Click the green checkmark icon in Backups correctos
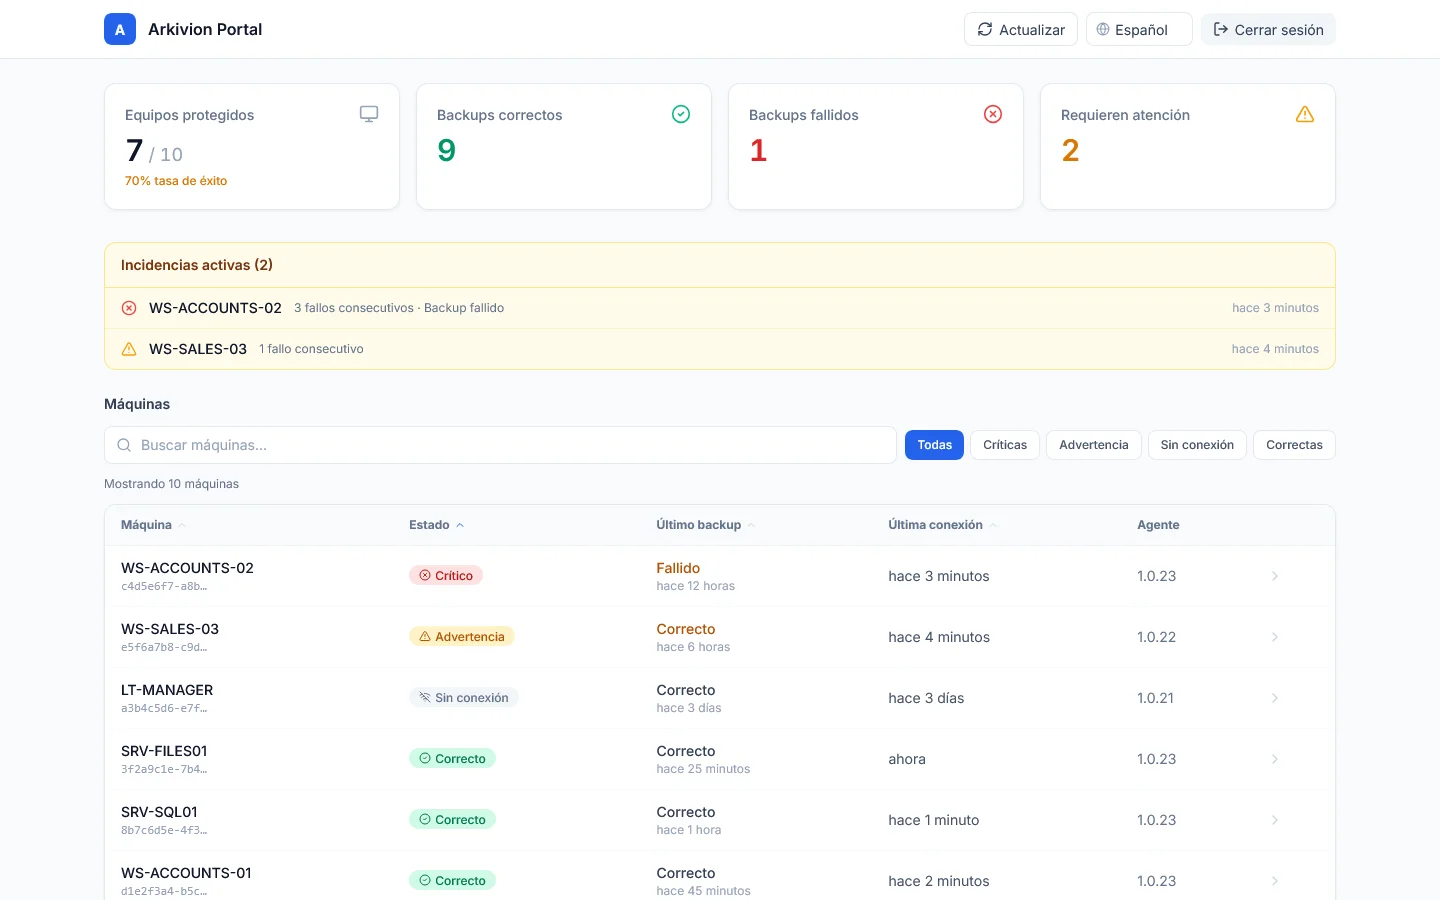 tap(681, 114)
